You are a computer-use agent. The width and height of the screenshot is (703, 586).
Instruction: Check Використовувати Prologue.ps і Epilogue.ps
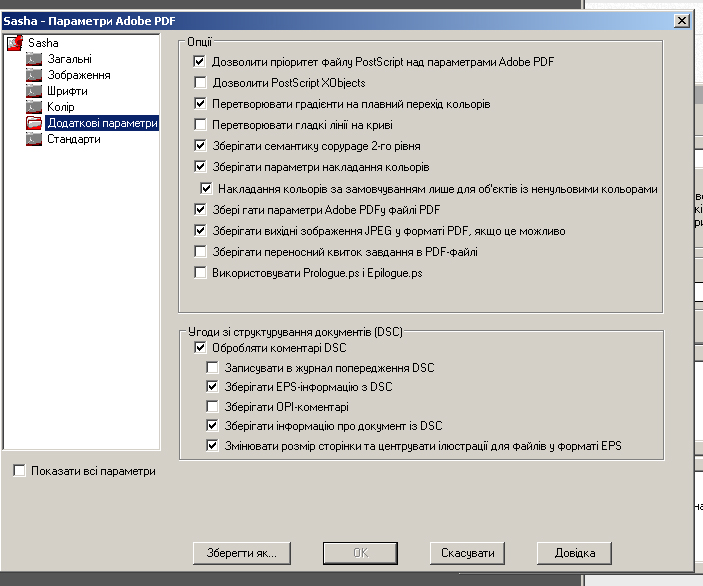200,273
